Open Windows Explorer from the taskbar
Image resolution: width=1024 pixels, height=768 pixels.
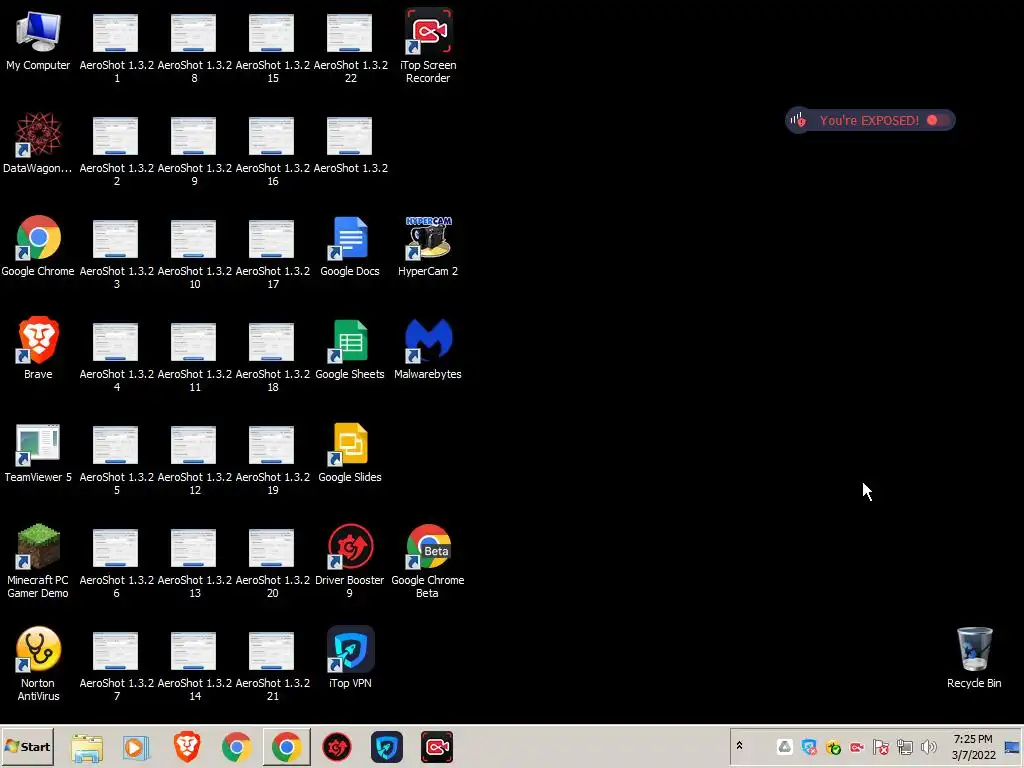coord(87,747)
